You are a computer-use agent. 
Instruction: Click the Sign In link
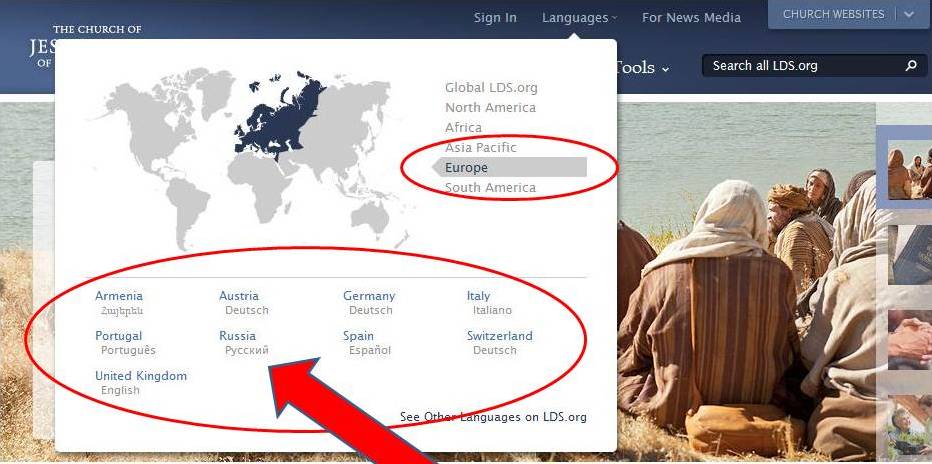pos(495,17)
